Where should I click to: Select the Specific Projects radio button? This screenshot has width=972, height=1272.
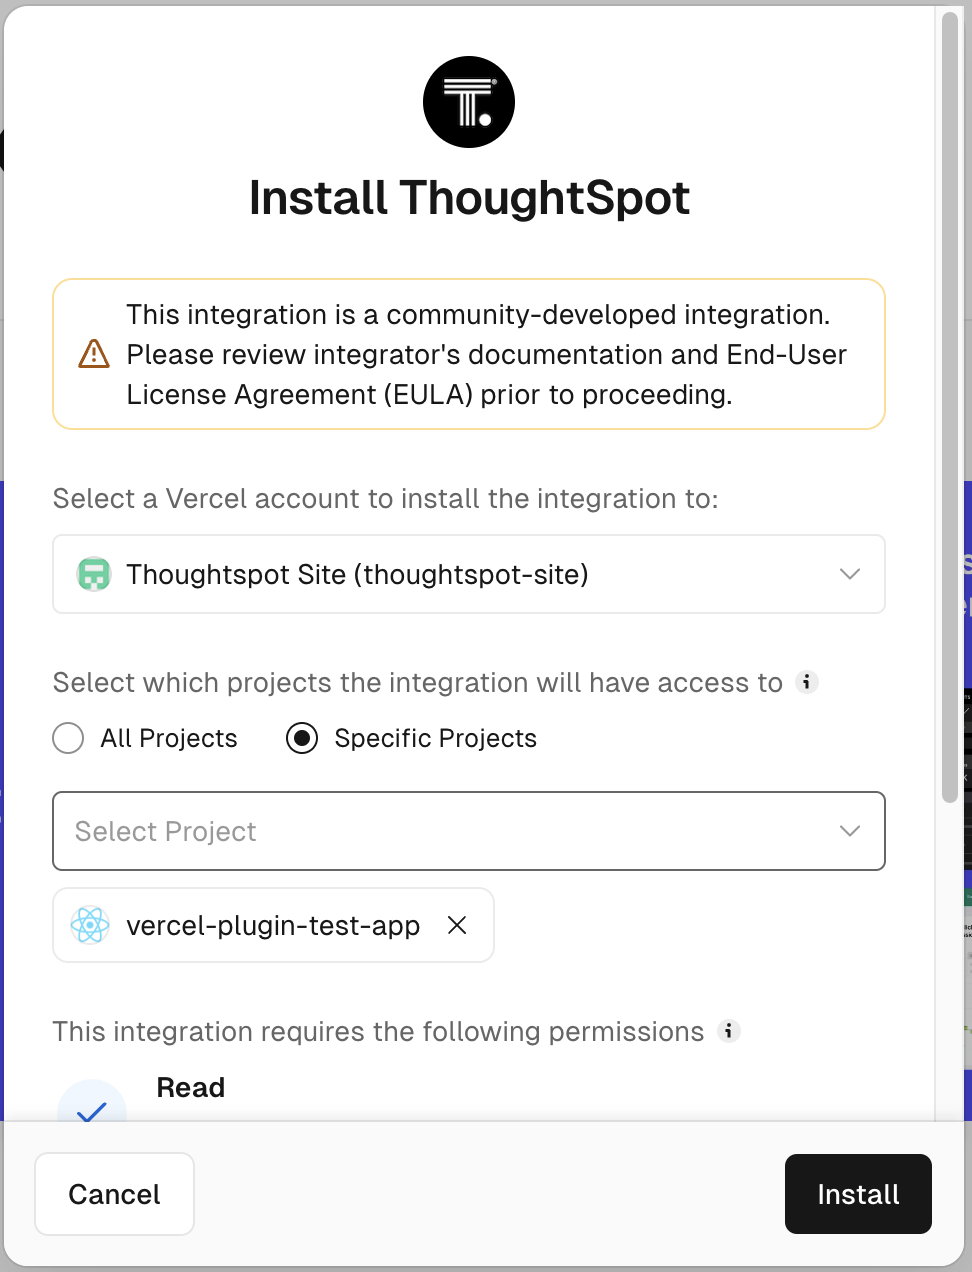click(x=302, y=738)
